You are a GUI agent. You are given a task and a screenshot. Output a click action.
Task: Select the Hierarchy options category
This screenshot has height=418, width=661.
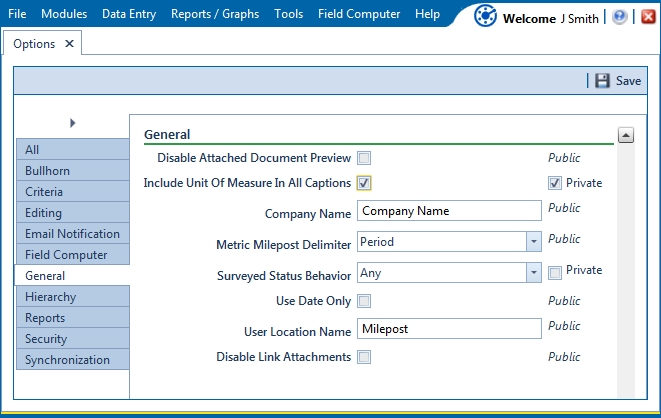click(x=73, y=297)
